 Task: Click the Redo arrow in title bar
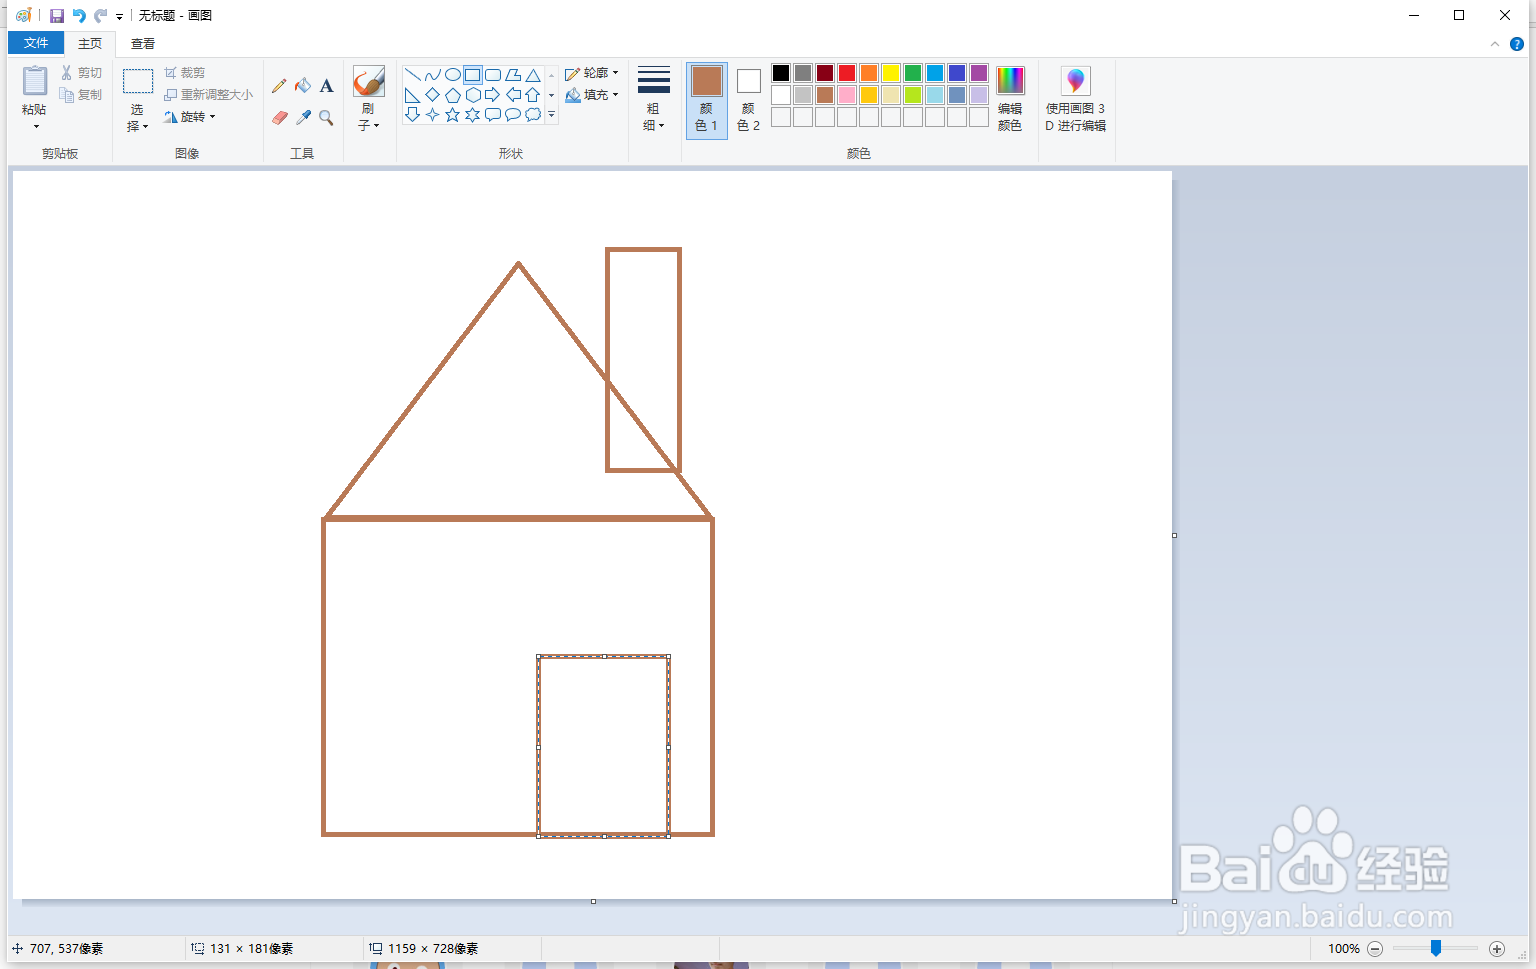[101, 16]
